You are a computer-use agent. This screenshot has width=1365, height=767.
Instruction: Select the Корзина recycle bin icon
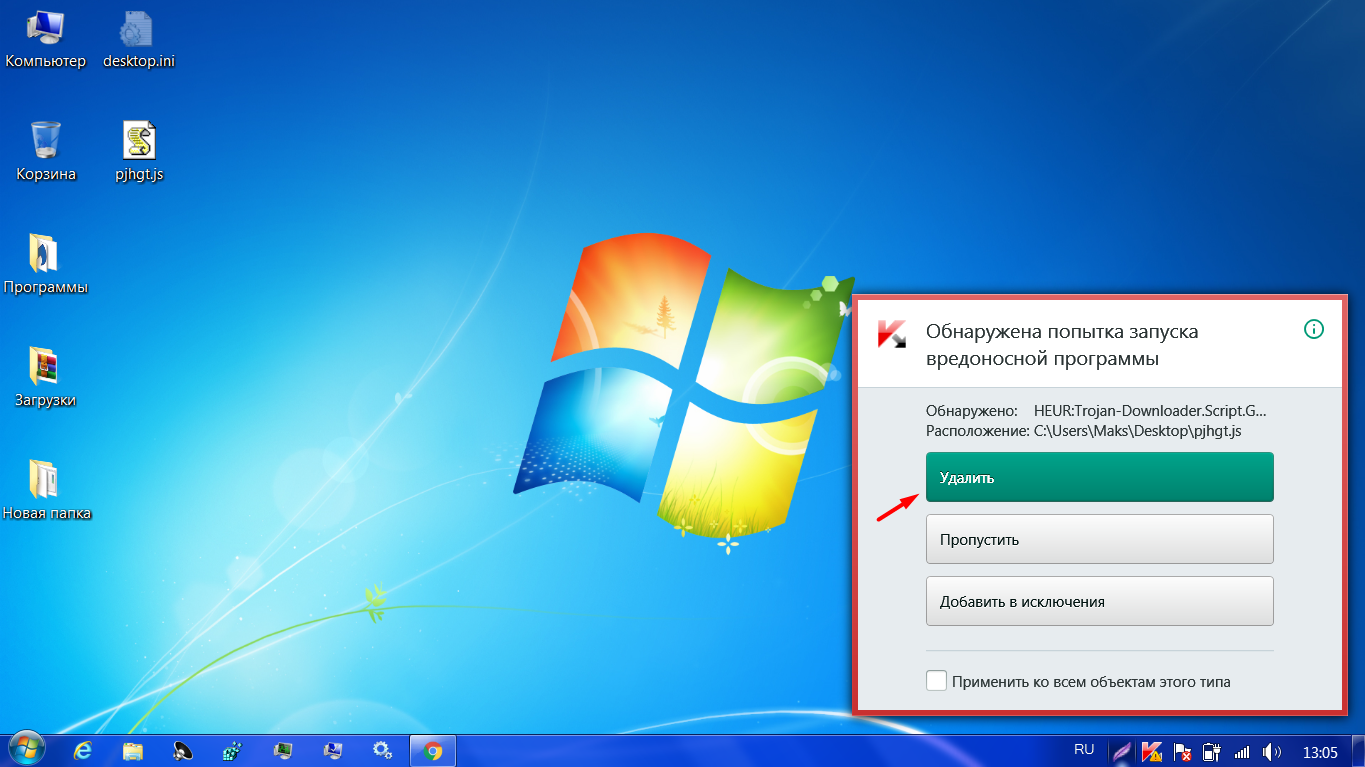(46, 152)
